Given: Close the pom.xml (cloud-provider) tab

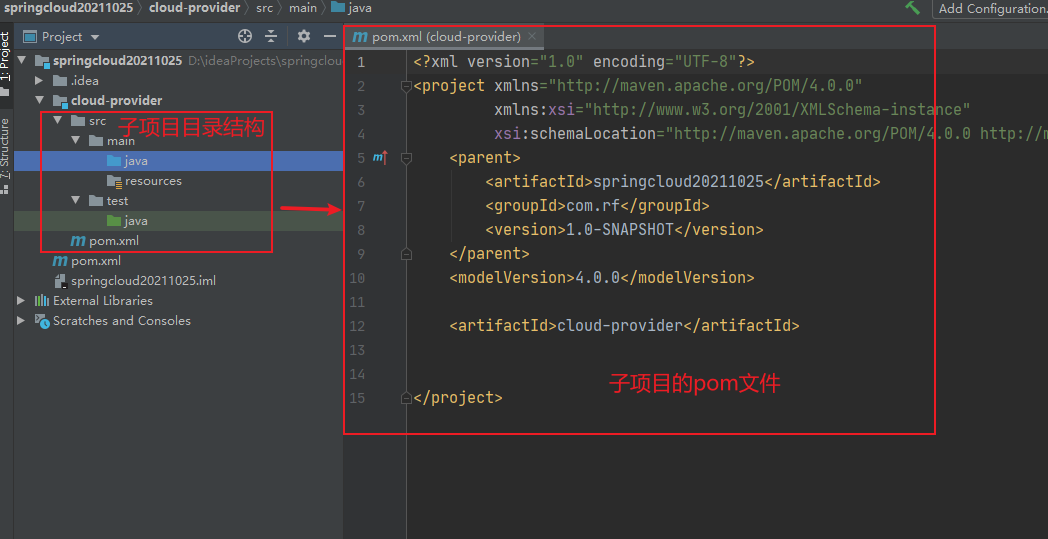Looking at the screenshot, I should (x=532, y=36).
